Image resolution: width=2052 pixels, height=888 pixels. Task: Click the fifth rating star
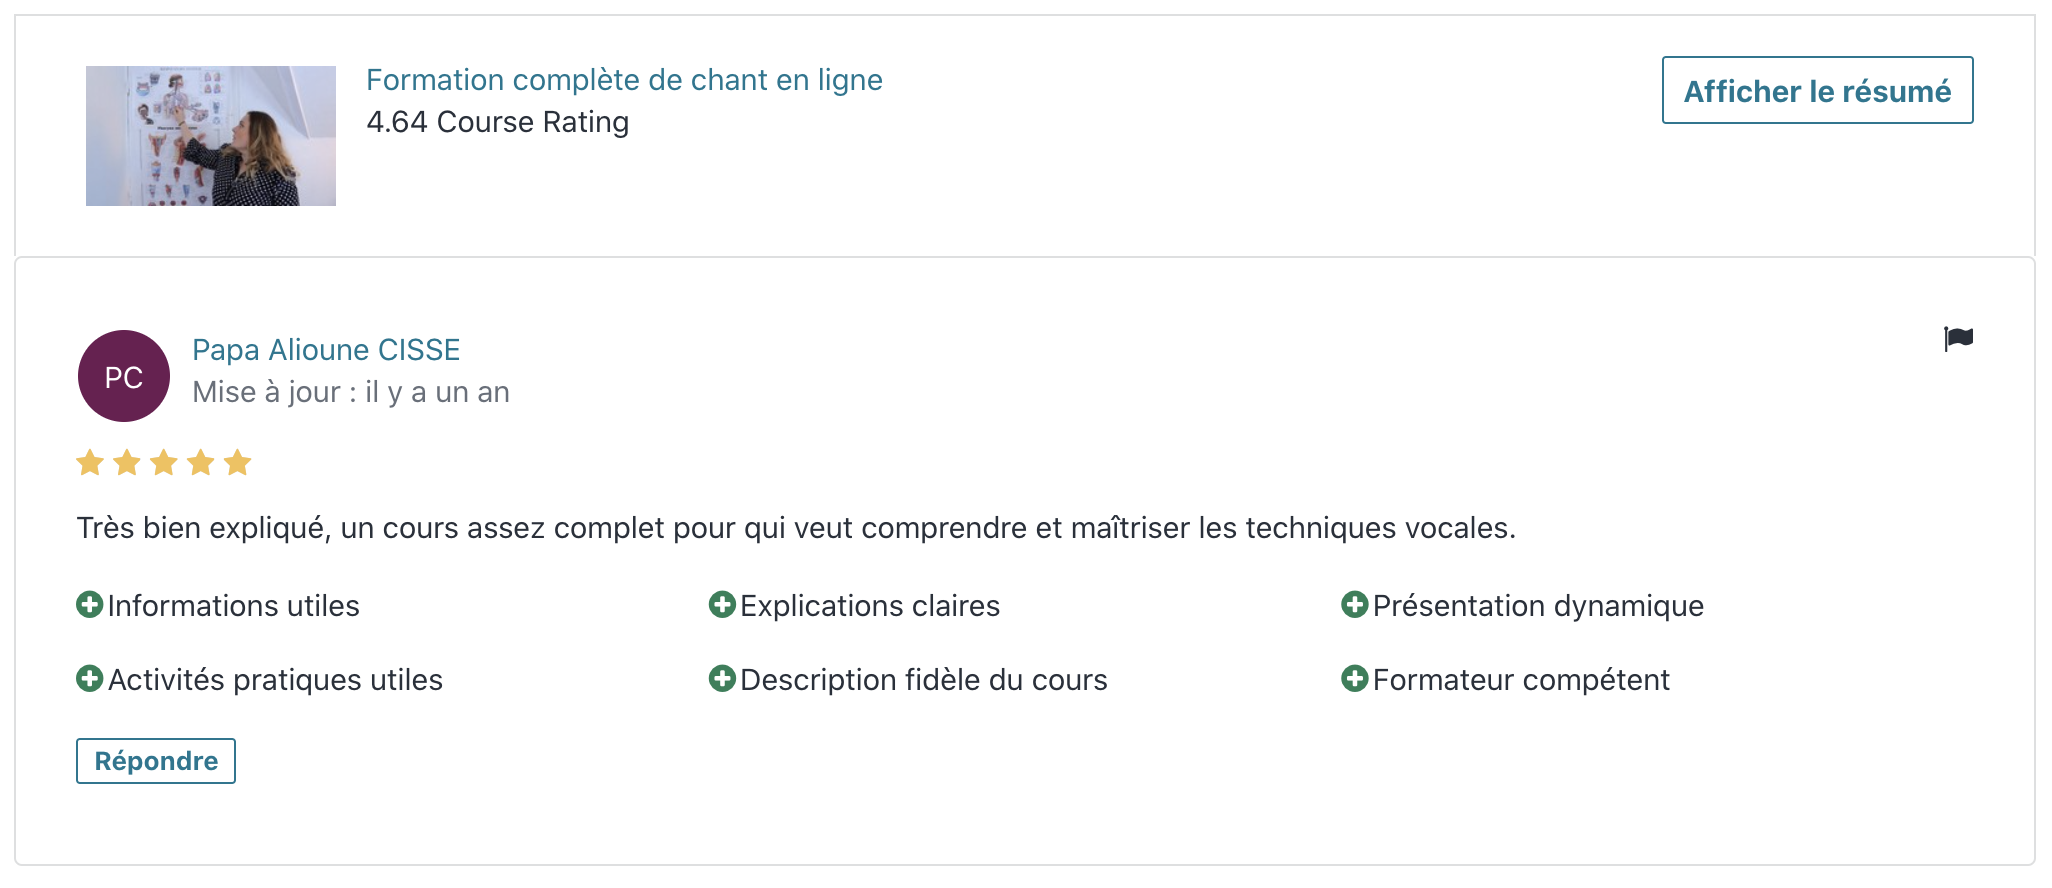coord(237,463)
